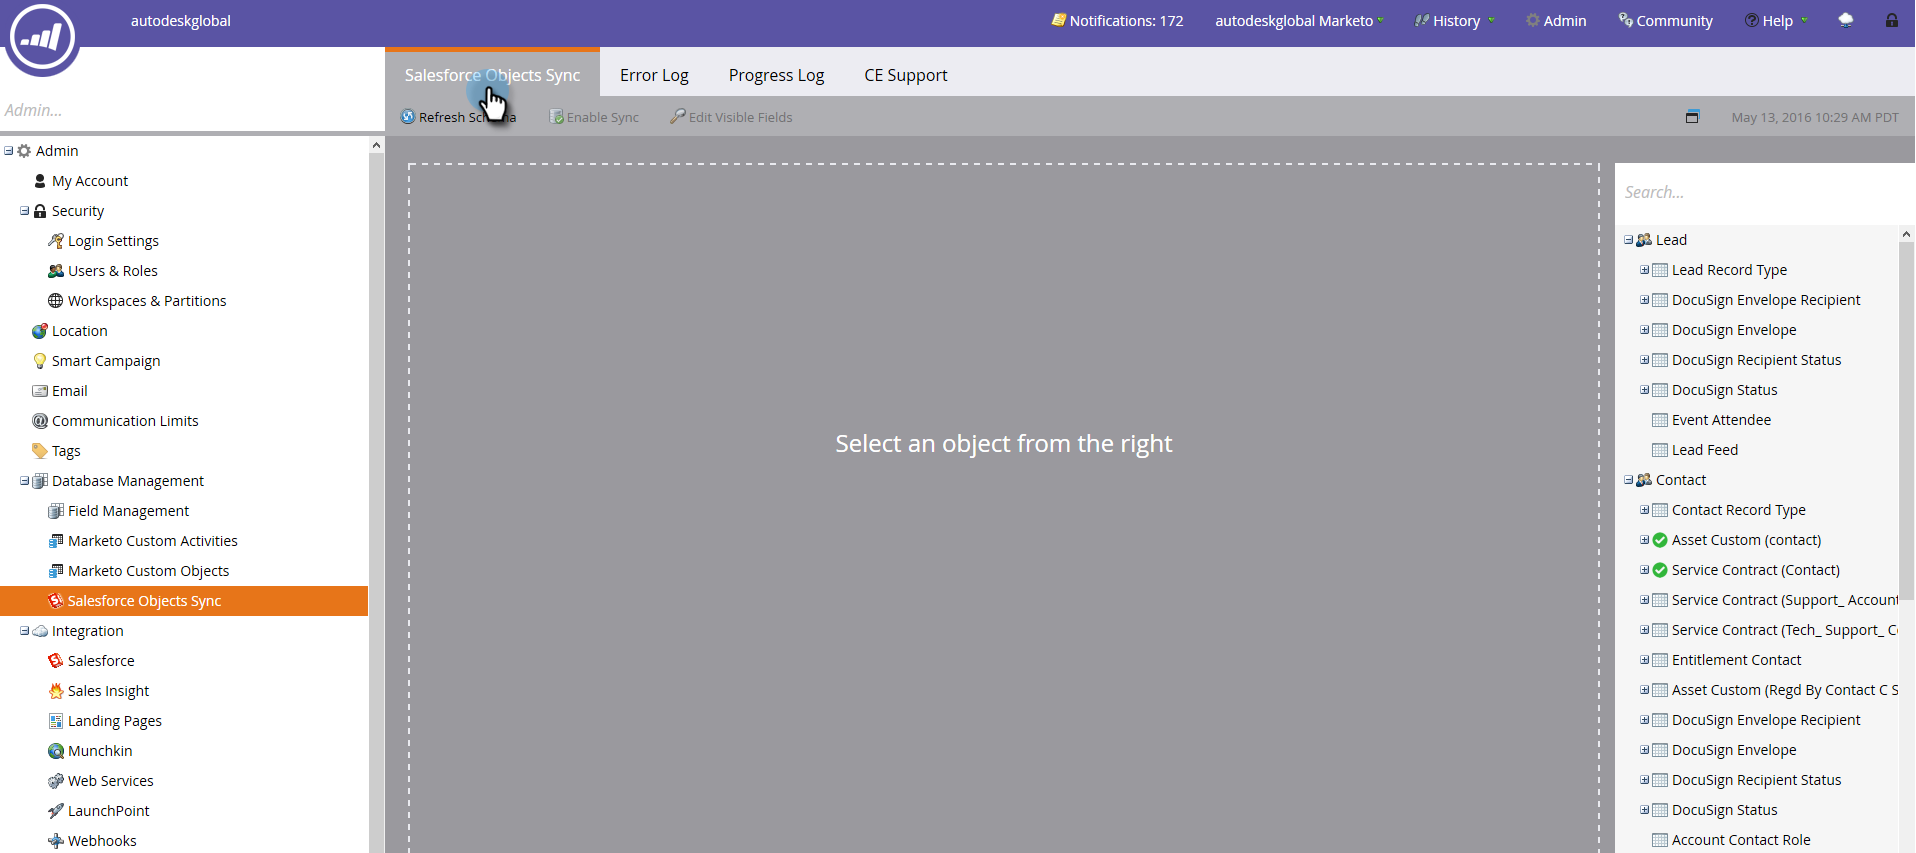Switch to the Error Log tab
1916x853 pixels.
pos(654,75)
